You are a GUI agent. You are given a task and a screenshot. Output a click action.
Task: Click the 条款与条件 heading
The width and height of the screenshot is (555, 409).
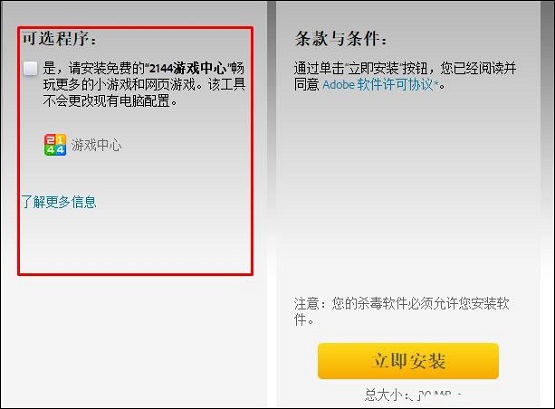coord(341,38)
